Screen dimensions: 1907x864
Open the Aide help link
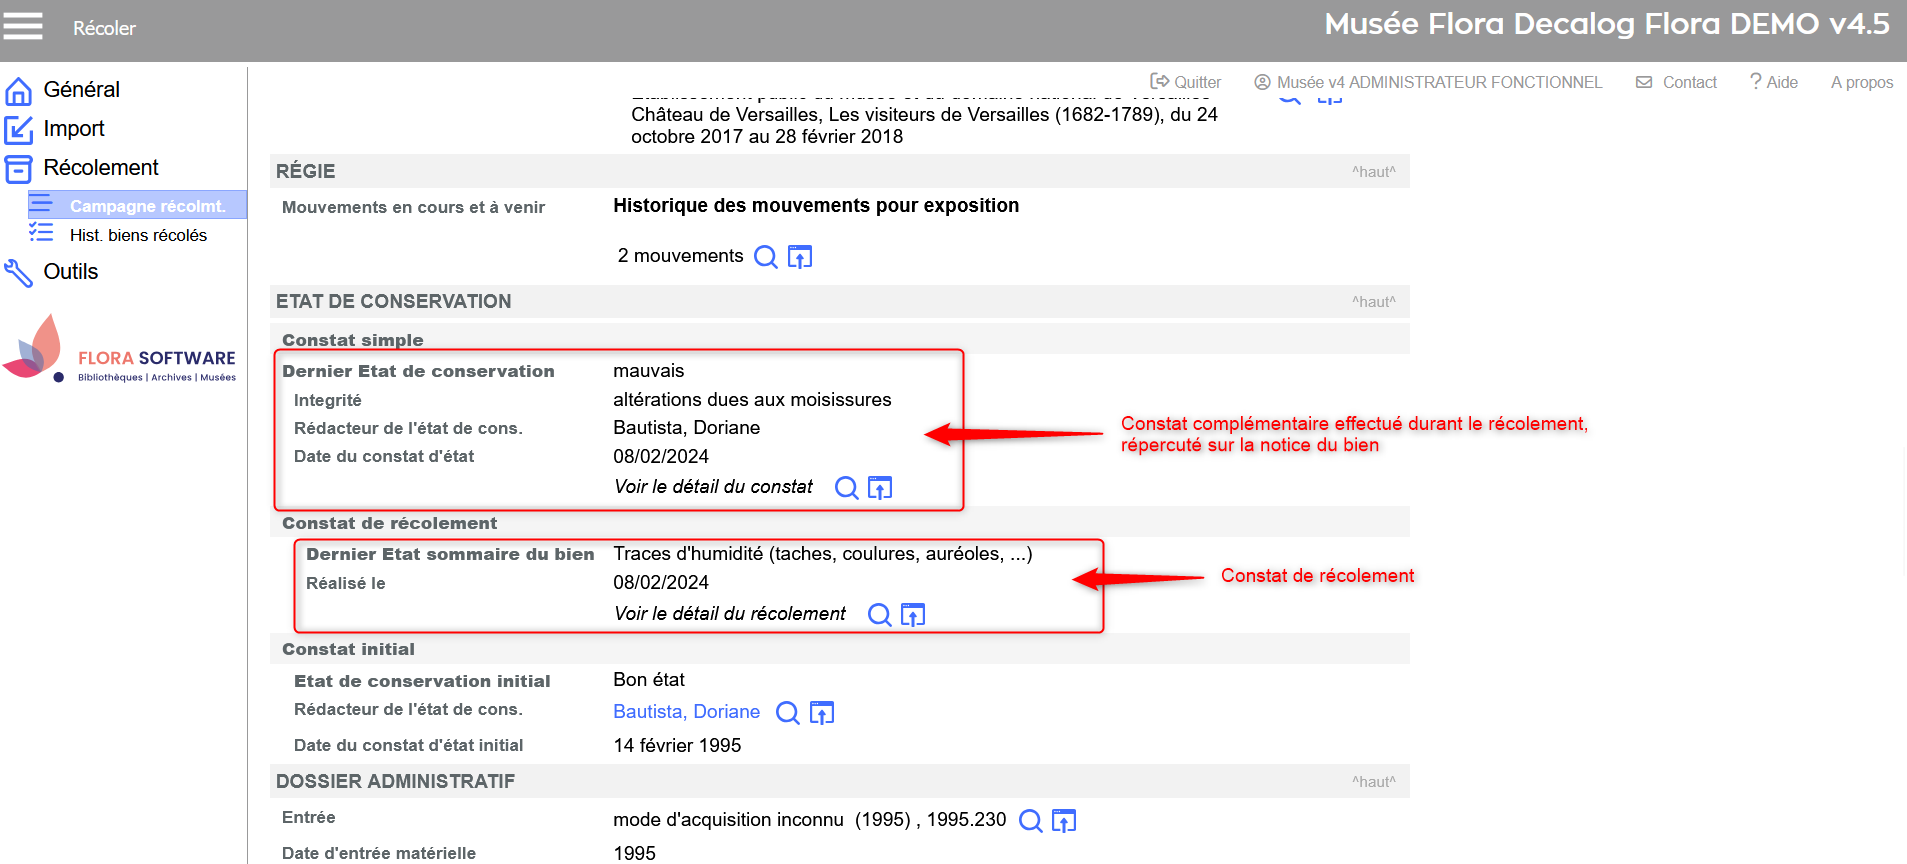1774,82
